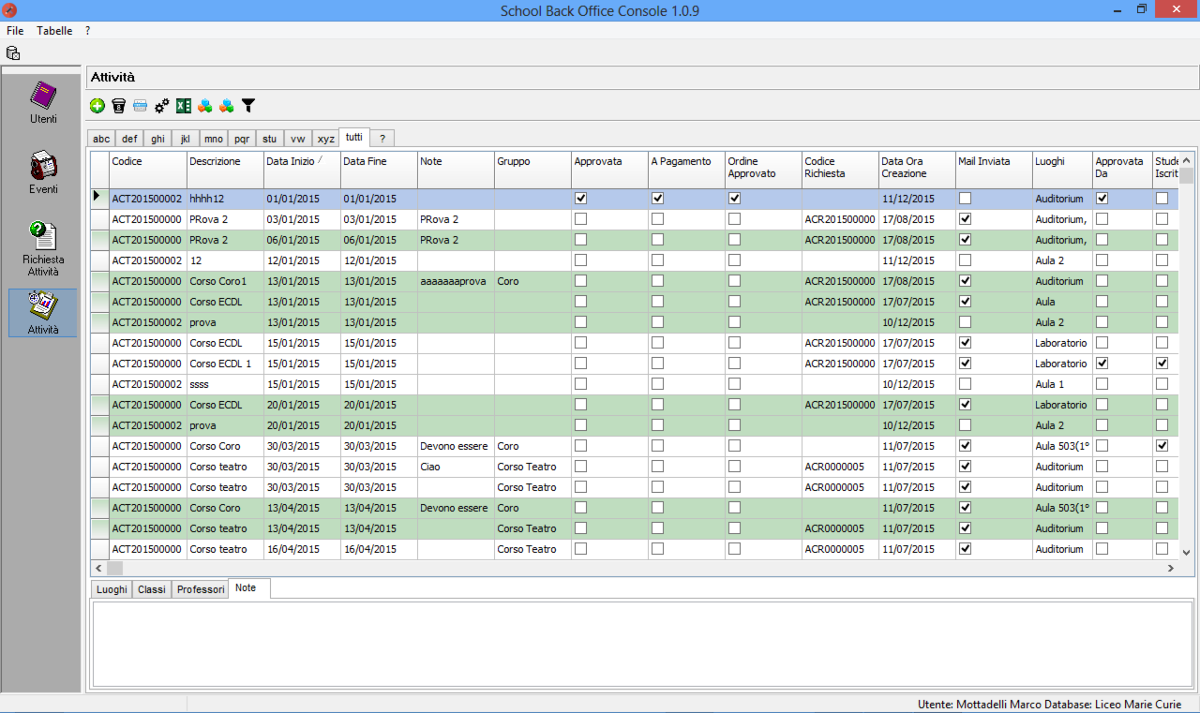Toggle Approvata Da for the hhhh12 row

[x=1102, y=198]
